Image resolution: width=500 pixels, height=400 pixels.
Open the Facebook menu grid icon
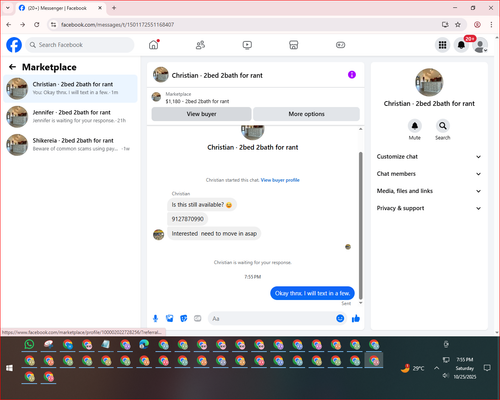[442, 45]
